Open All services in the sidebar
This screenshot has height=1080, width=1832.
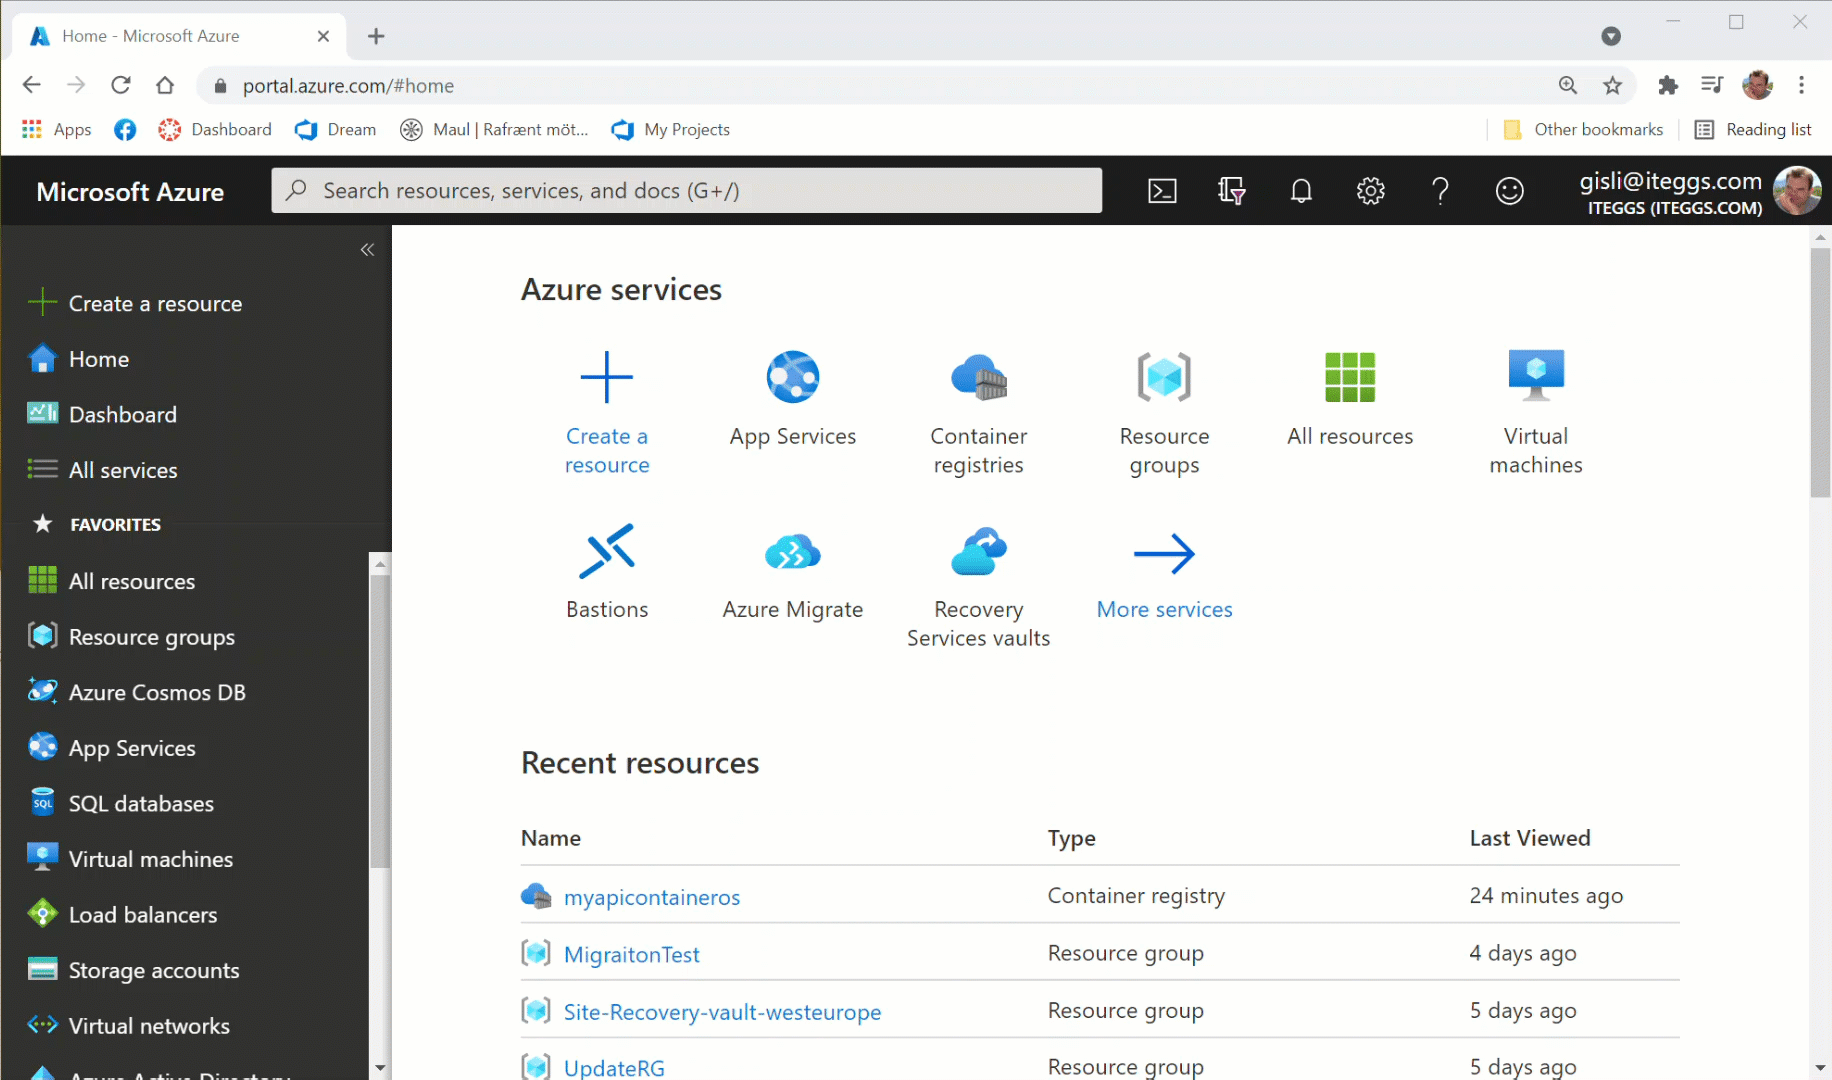coord(103,470)
